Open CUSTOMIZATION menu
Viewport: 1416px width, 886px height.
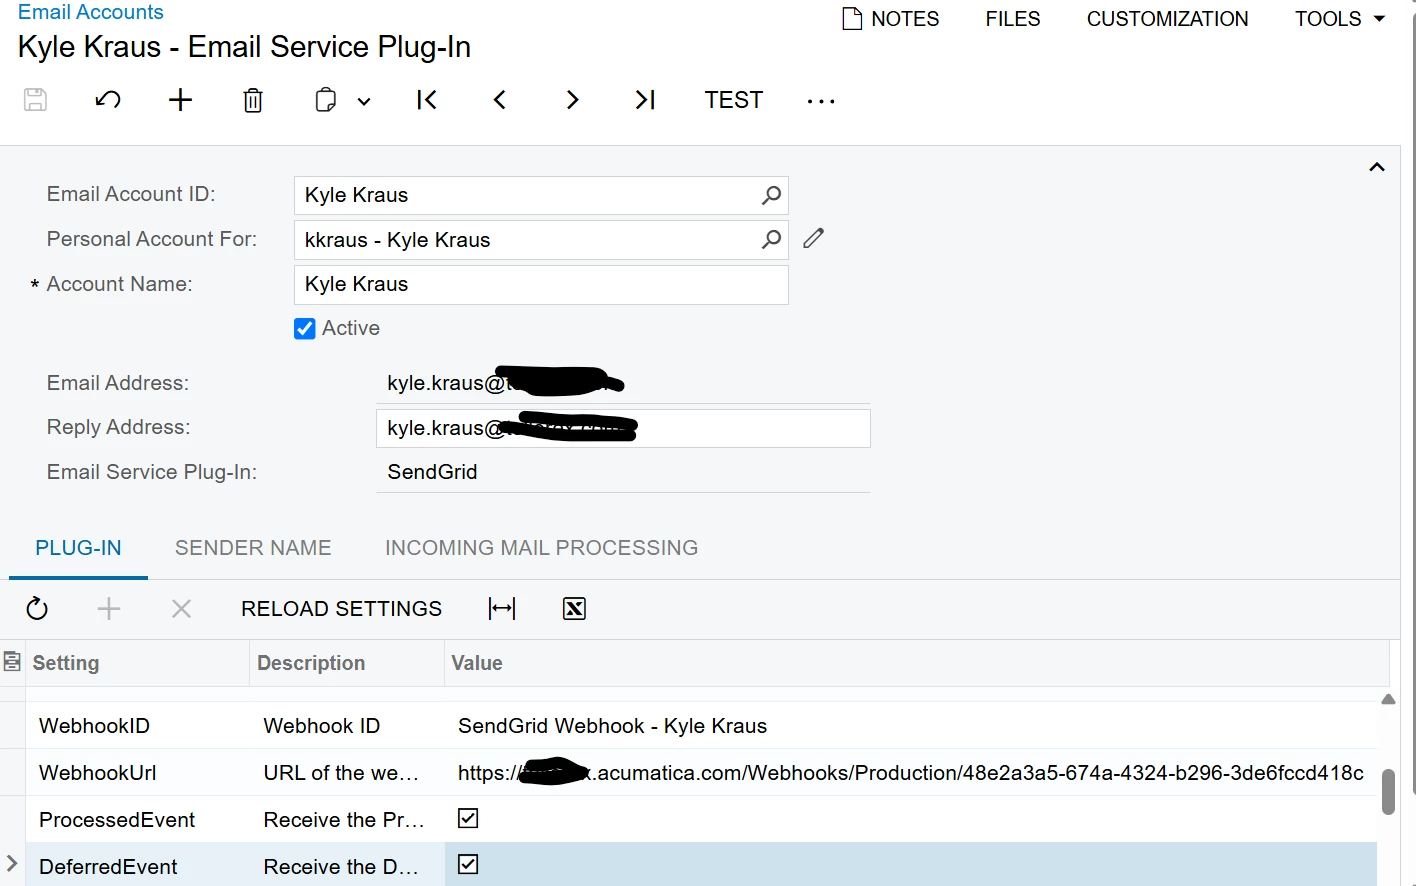point(1167,19)
